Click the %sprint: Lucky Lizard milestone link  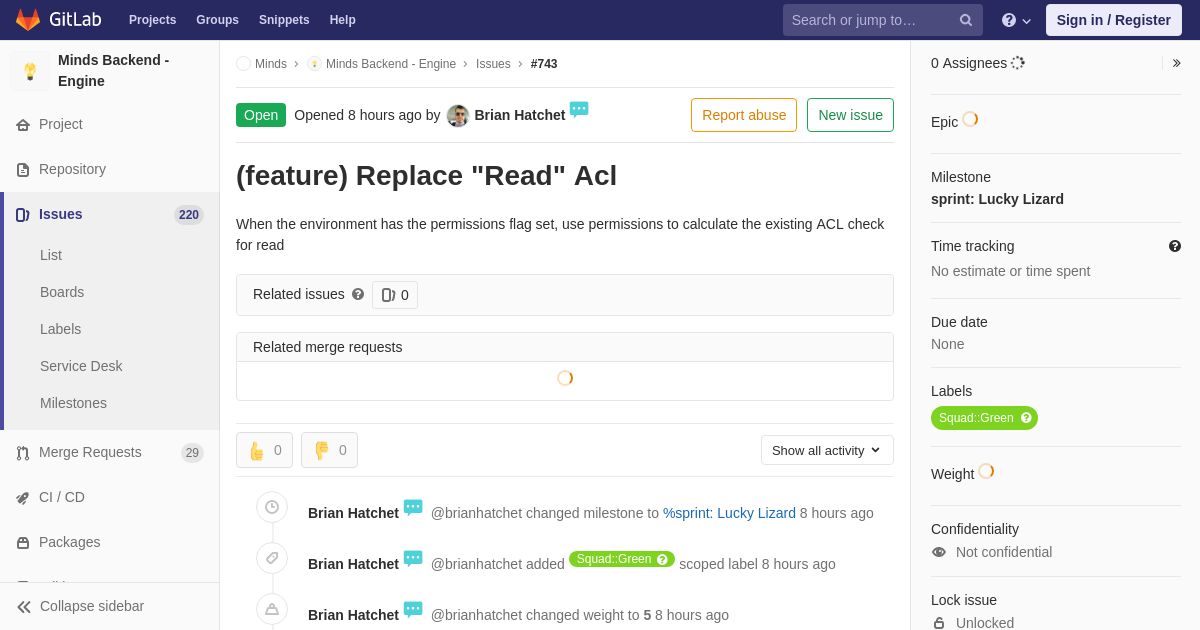729,513
